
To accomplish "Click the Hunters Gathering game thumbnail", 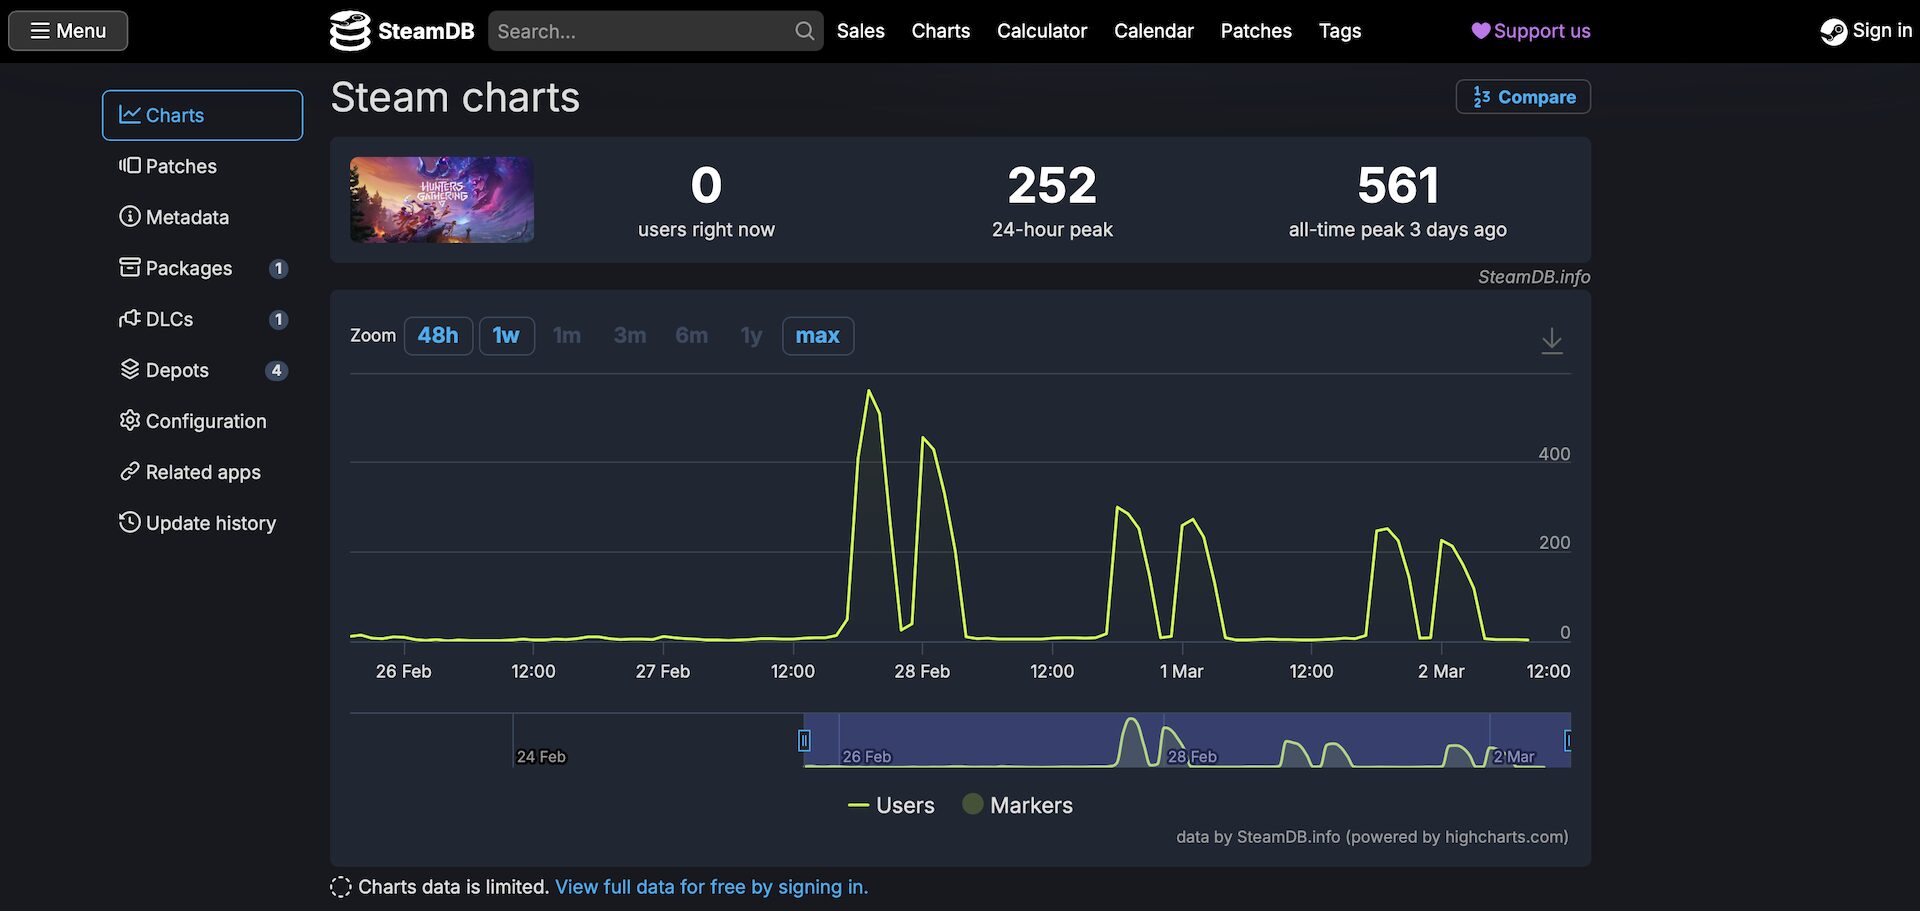I will (x=441, y=199).
